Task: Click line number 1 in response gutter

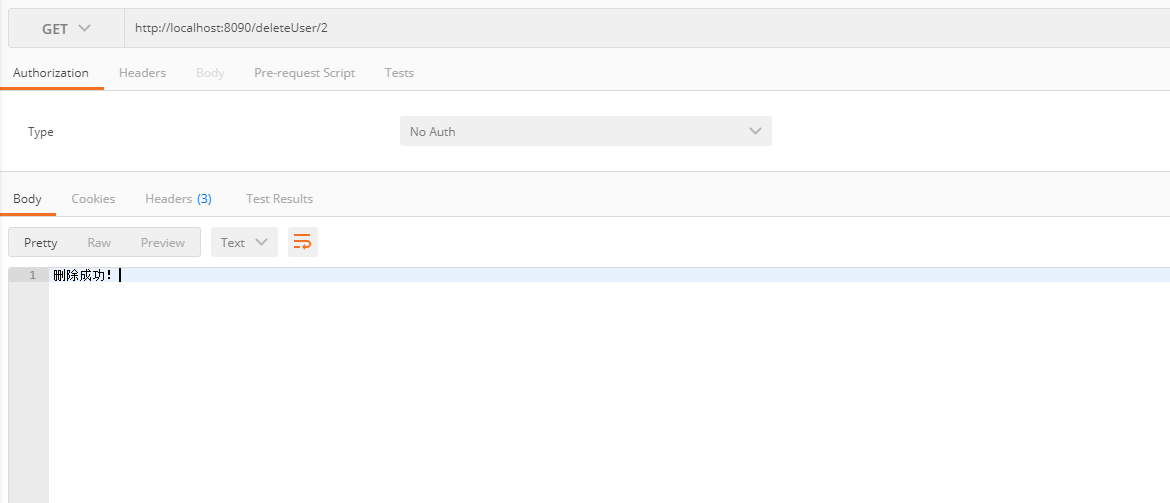Action: [32, 275]
